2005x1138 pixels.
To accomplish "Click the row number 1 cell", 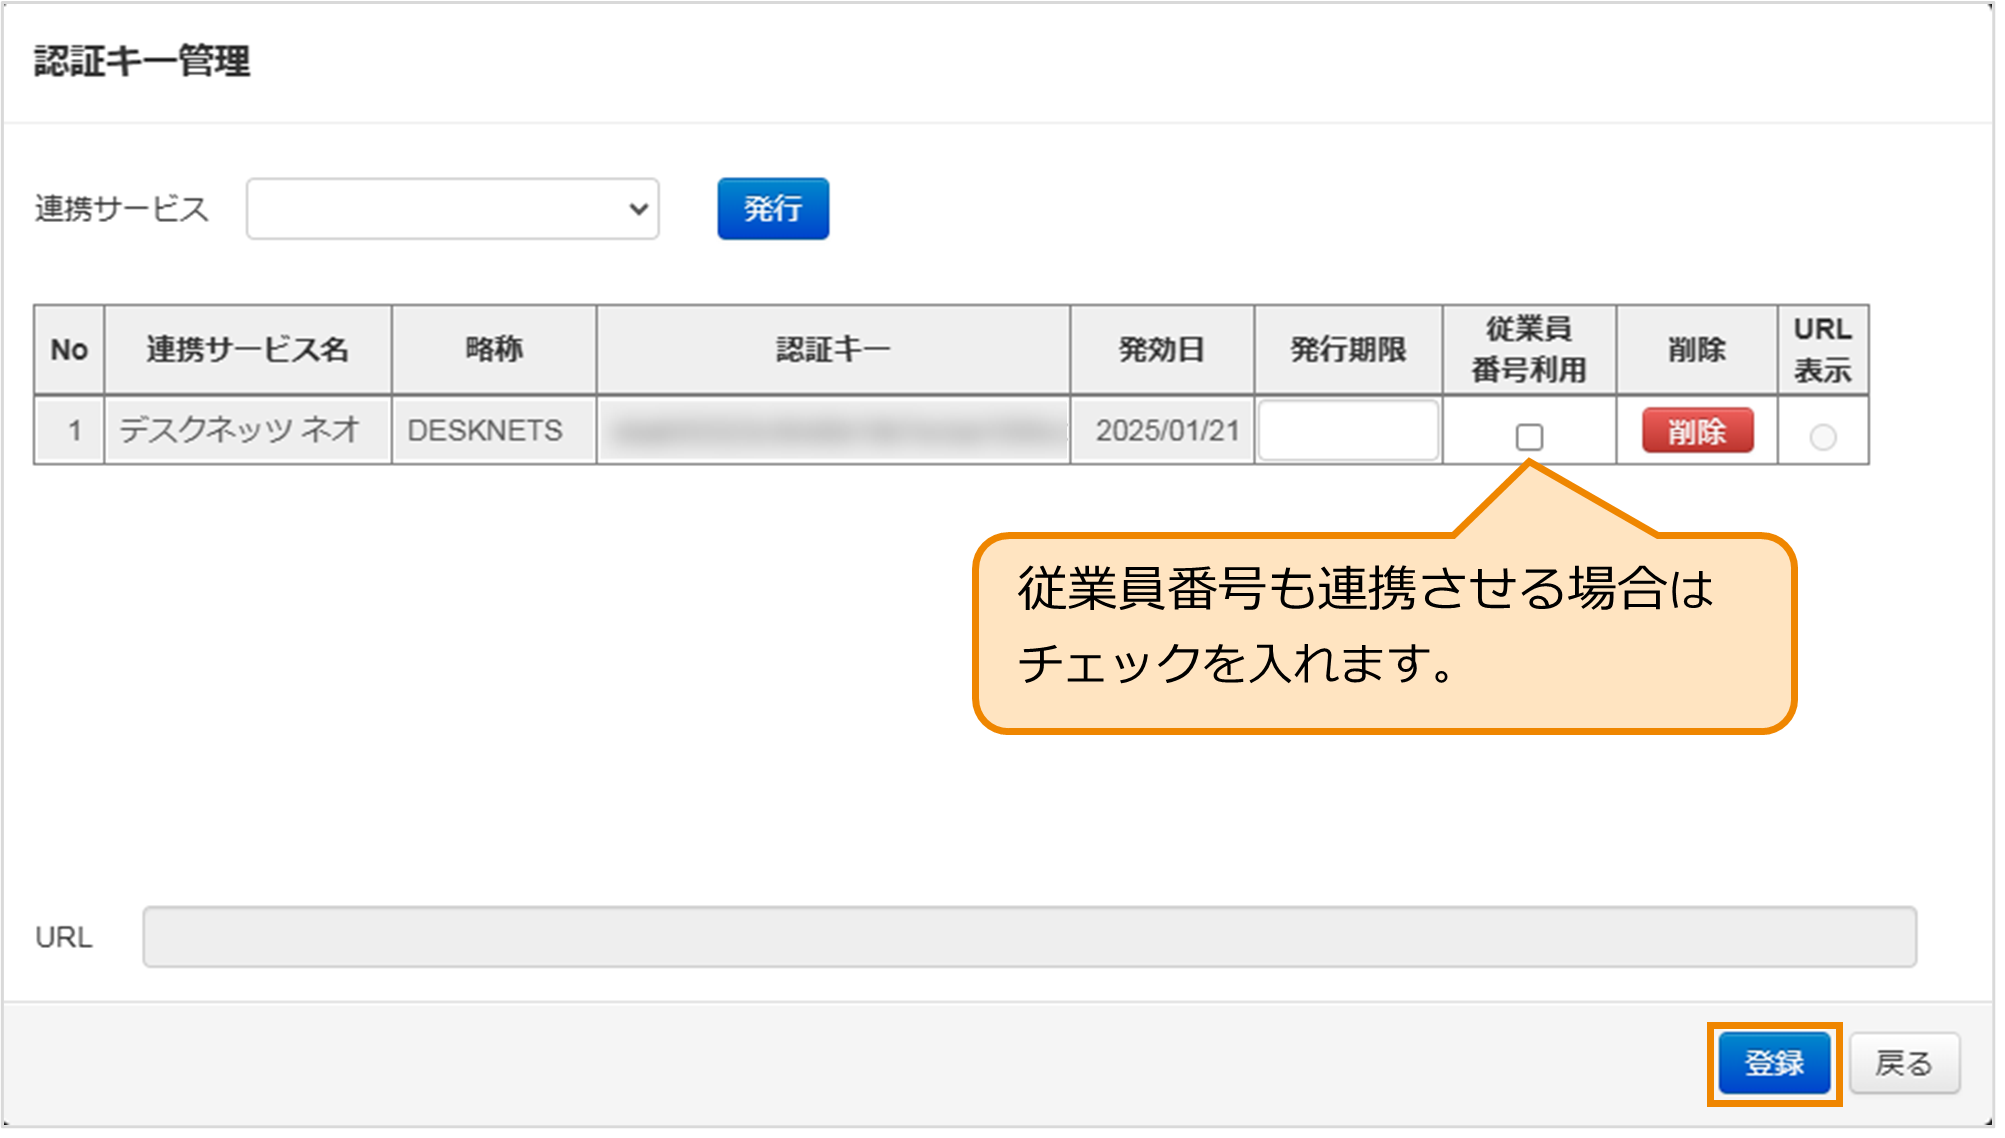I will click(67, 430).
